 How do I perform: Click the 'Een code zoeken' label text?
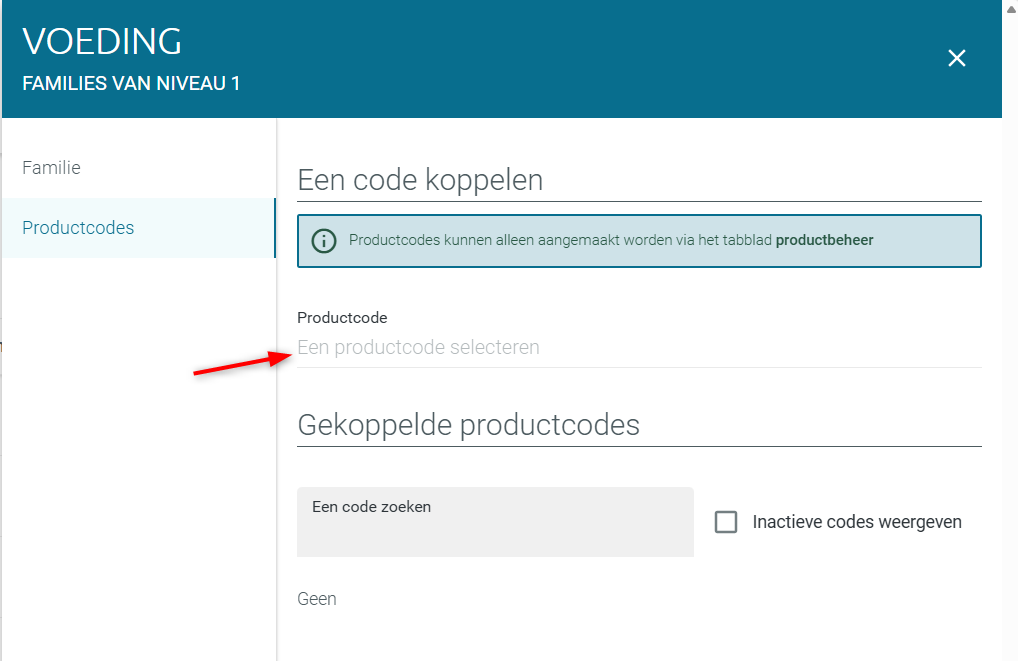click(x=371, y=507)
